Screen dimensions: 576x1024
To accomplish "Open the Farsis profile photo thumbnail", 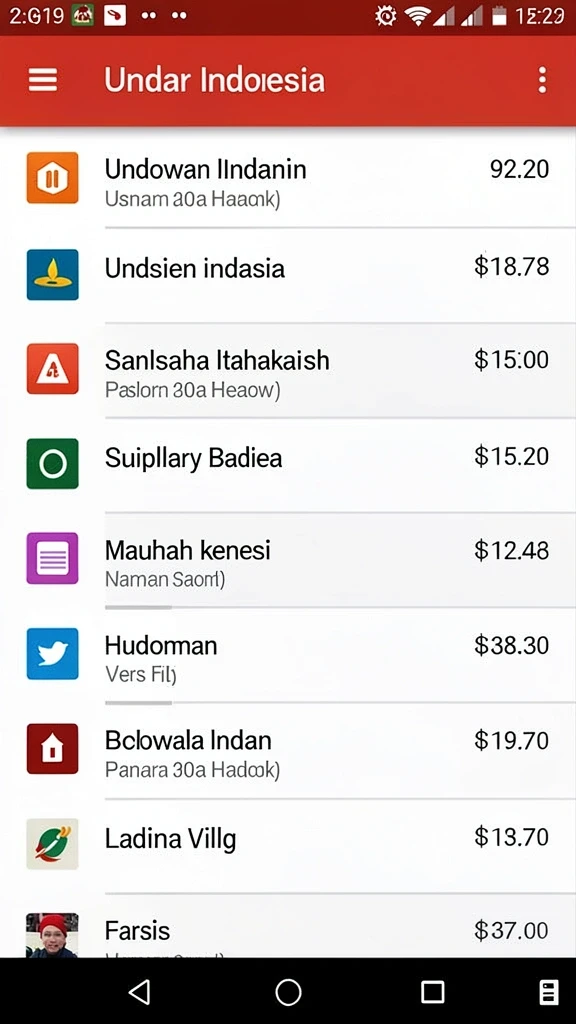I will 52,935.
